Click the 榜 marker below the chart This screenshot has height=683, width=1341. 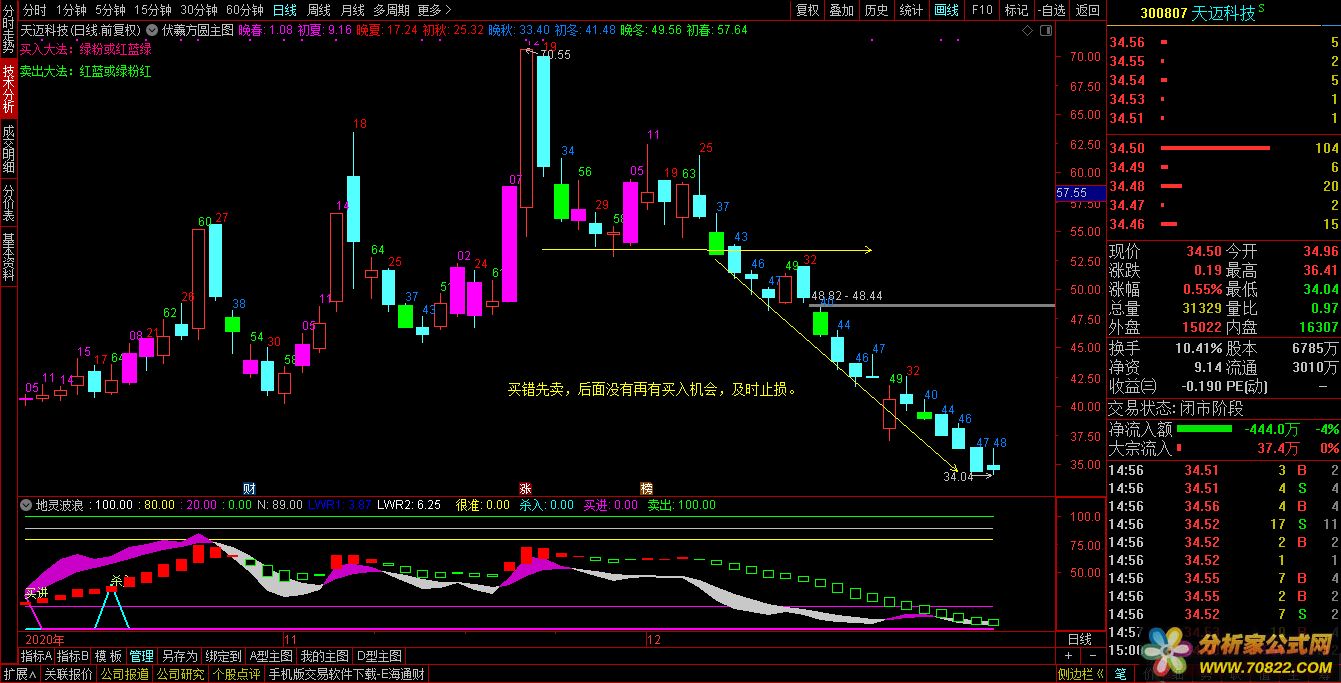click(646, 488)
